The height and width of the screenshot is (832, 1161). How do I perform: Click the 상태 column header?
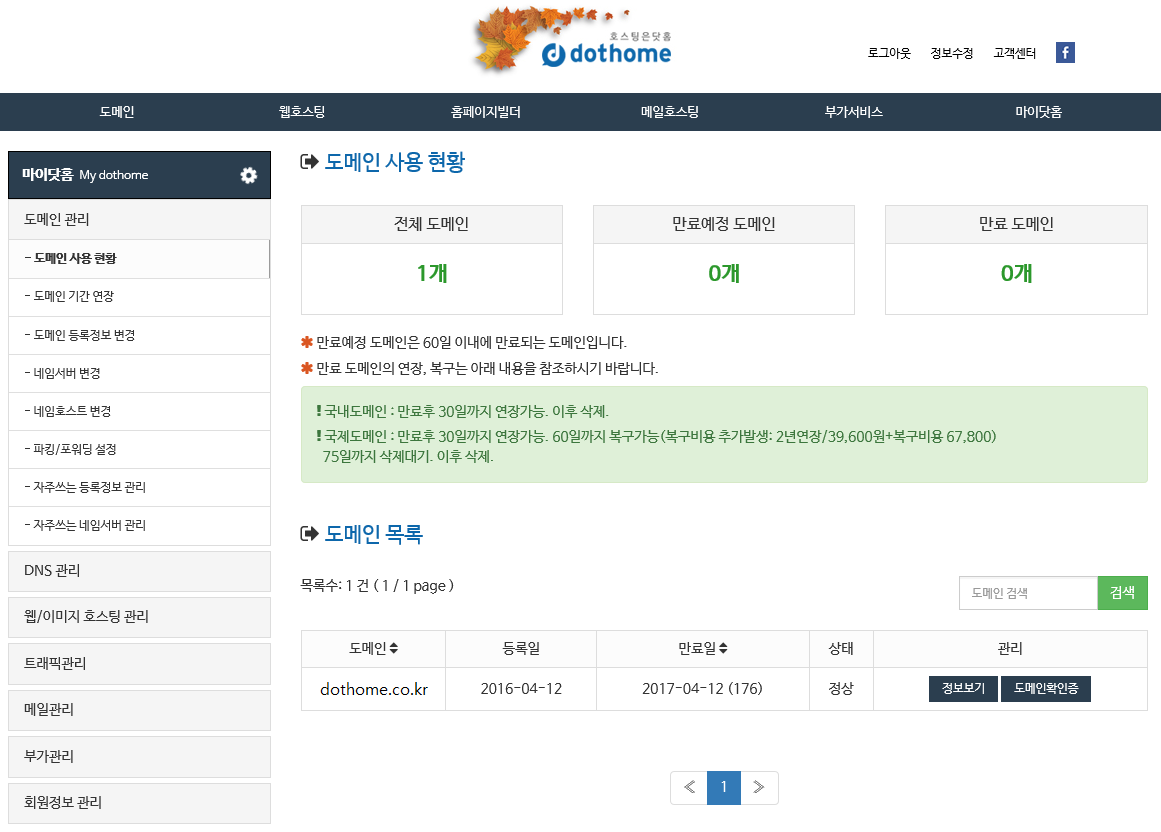click(841, 649)
